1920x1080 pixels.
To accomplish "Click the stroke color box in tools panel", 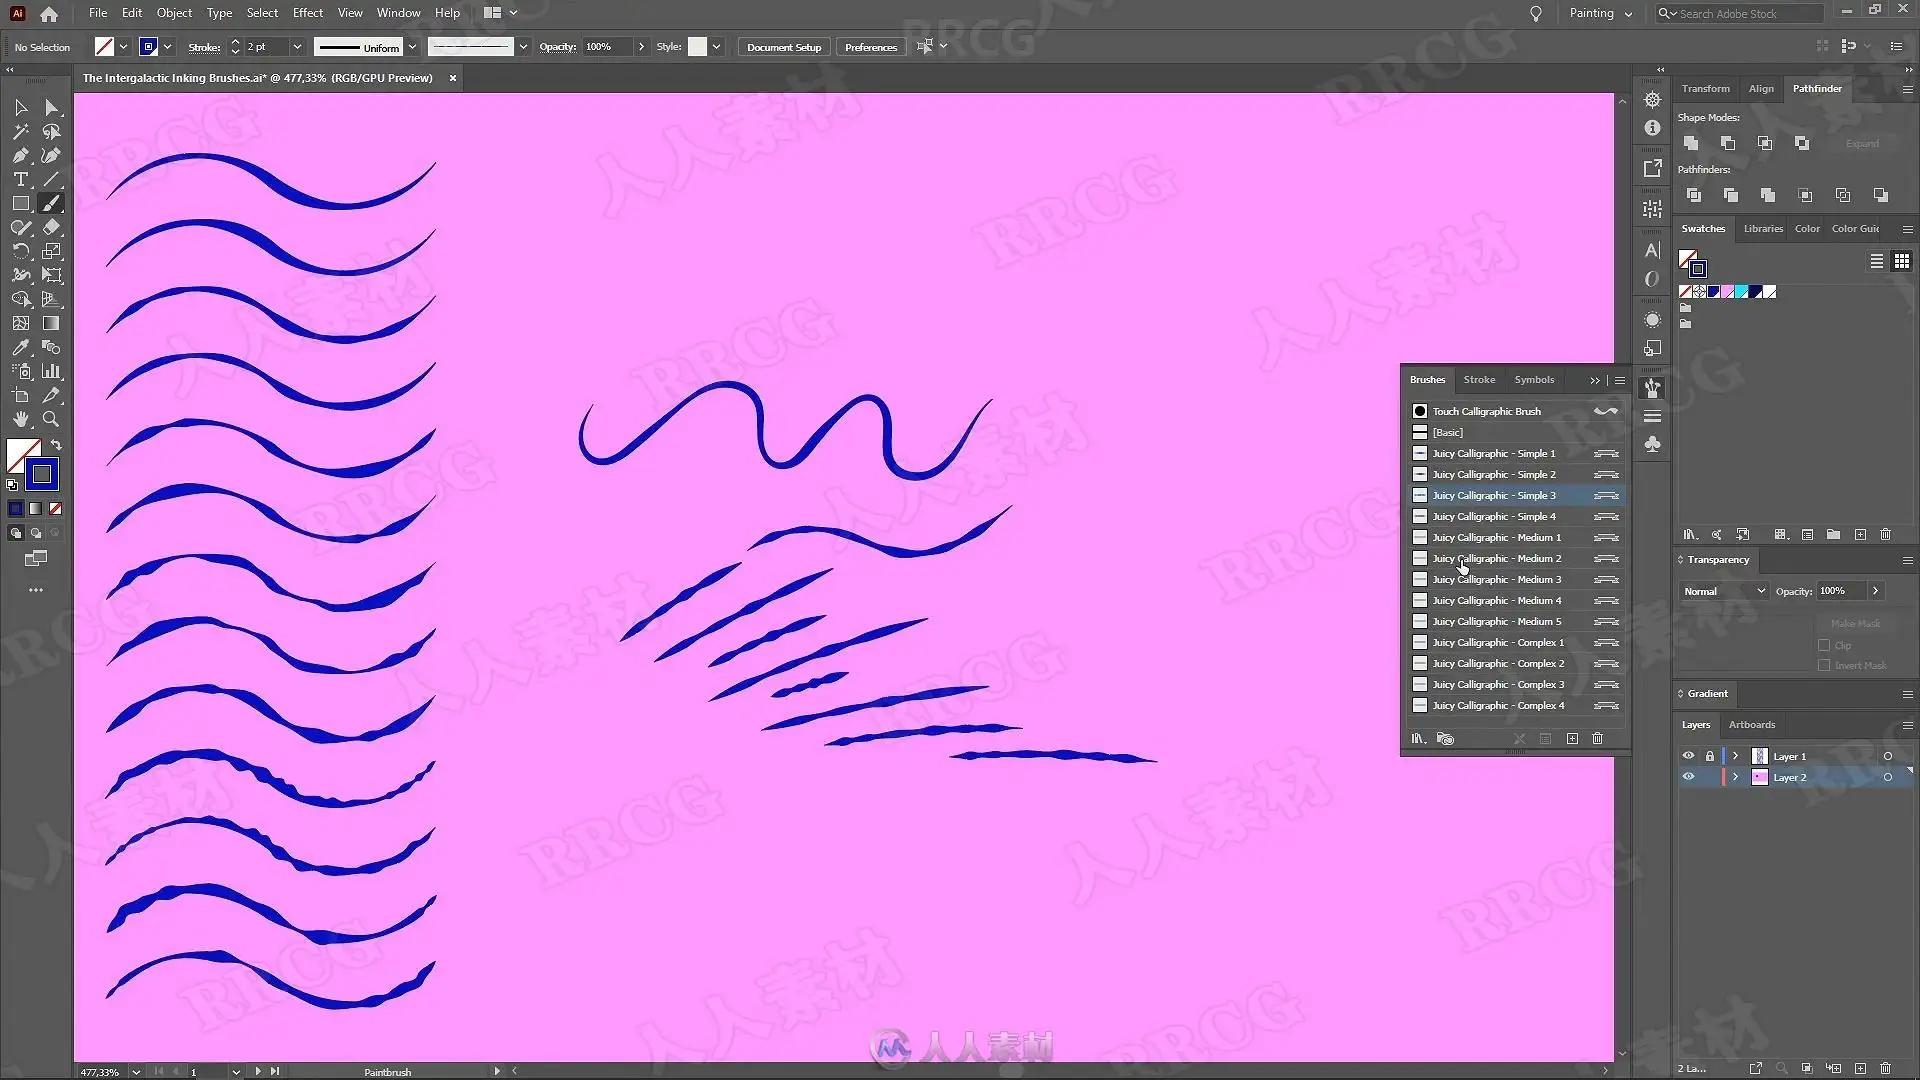I will pos(42,474).
